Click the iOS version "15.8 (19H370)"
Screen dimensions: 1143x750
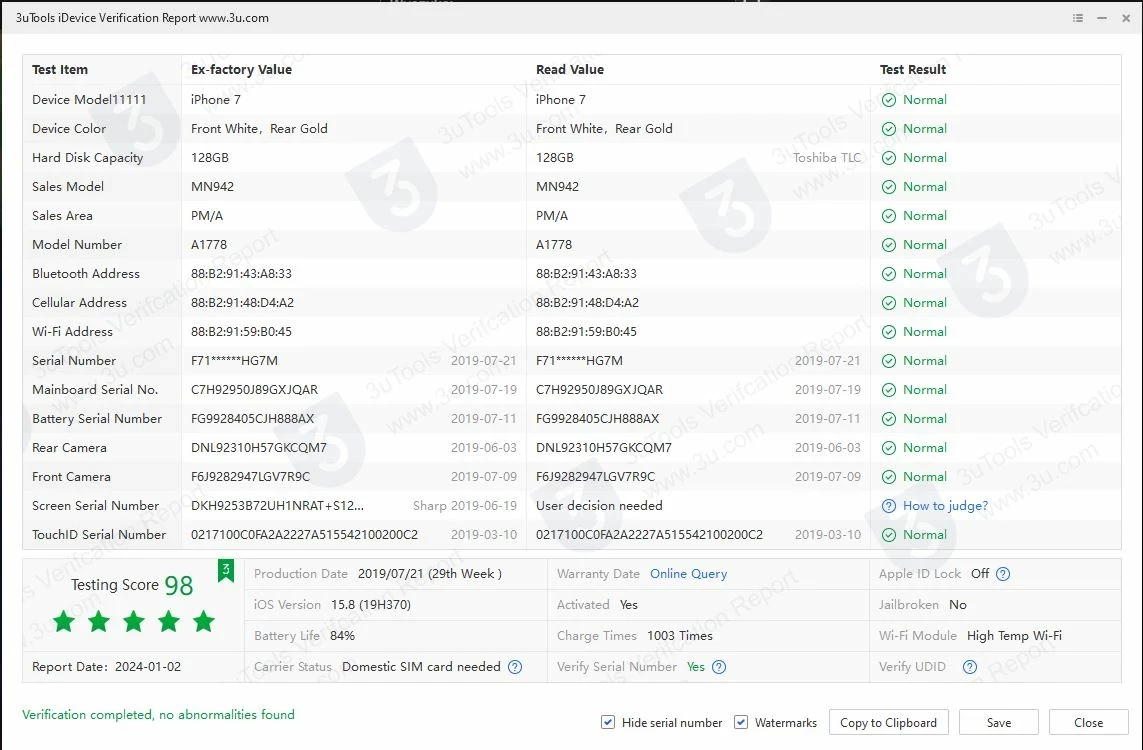pos(371,605)
